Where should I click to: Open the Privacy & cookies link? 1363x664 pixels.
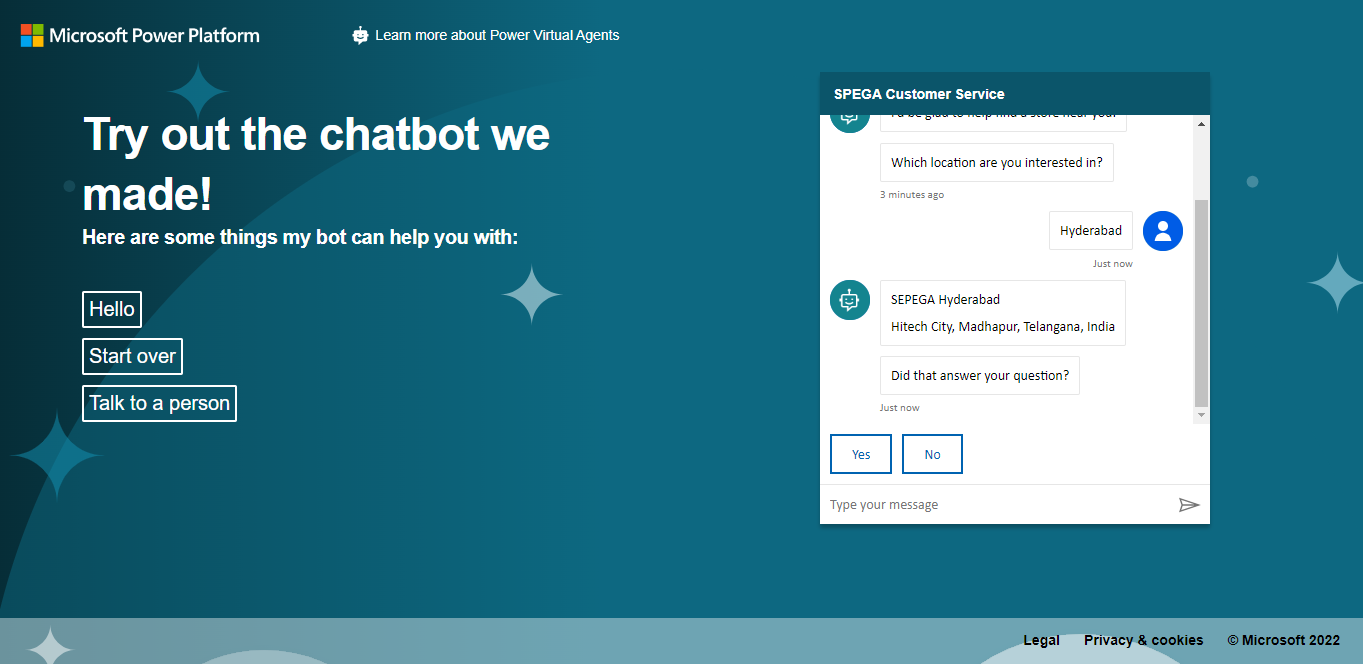click(1143, 640)
